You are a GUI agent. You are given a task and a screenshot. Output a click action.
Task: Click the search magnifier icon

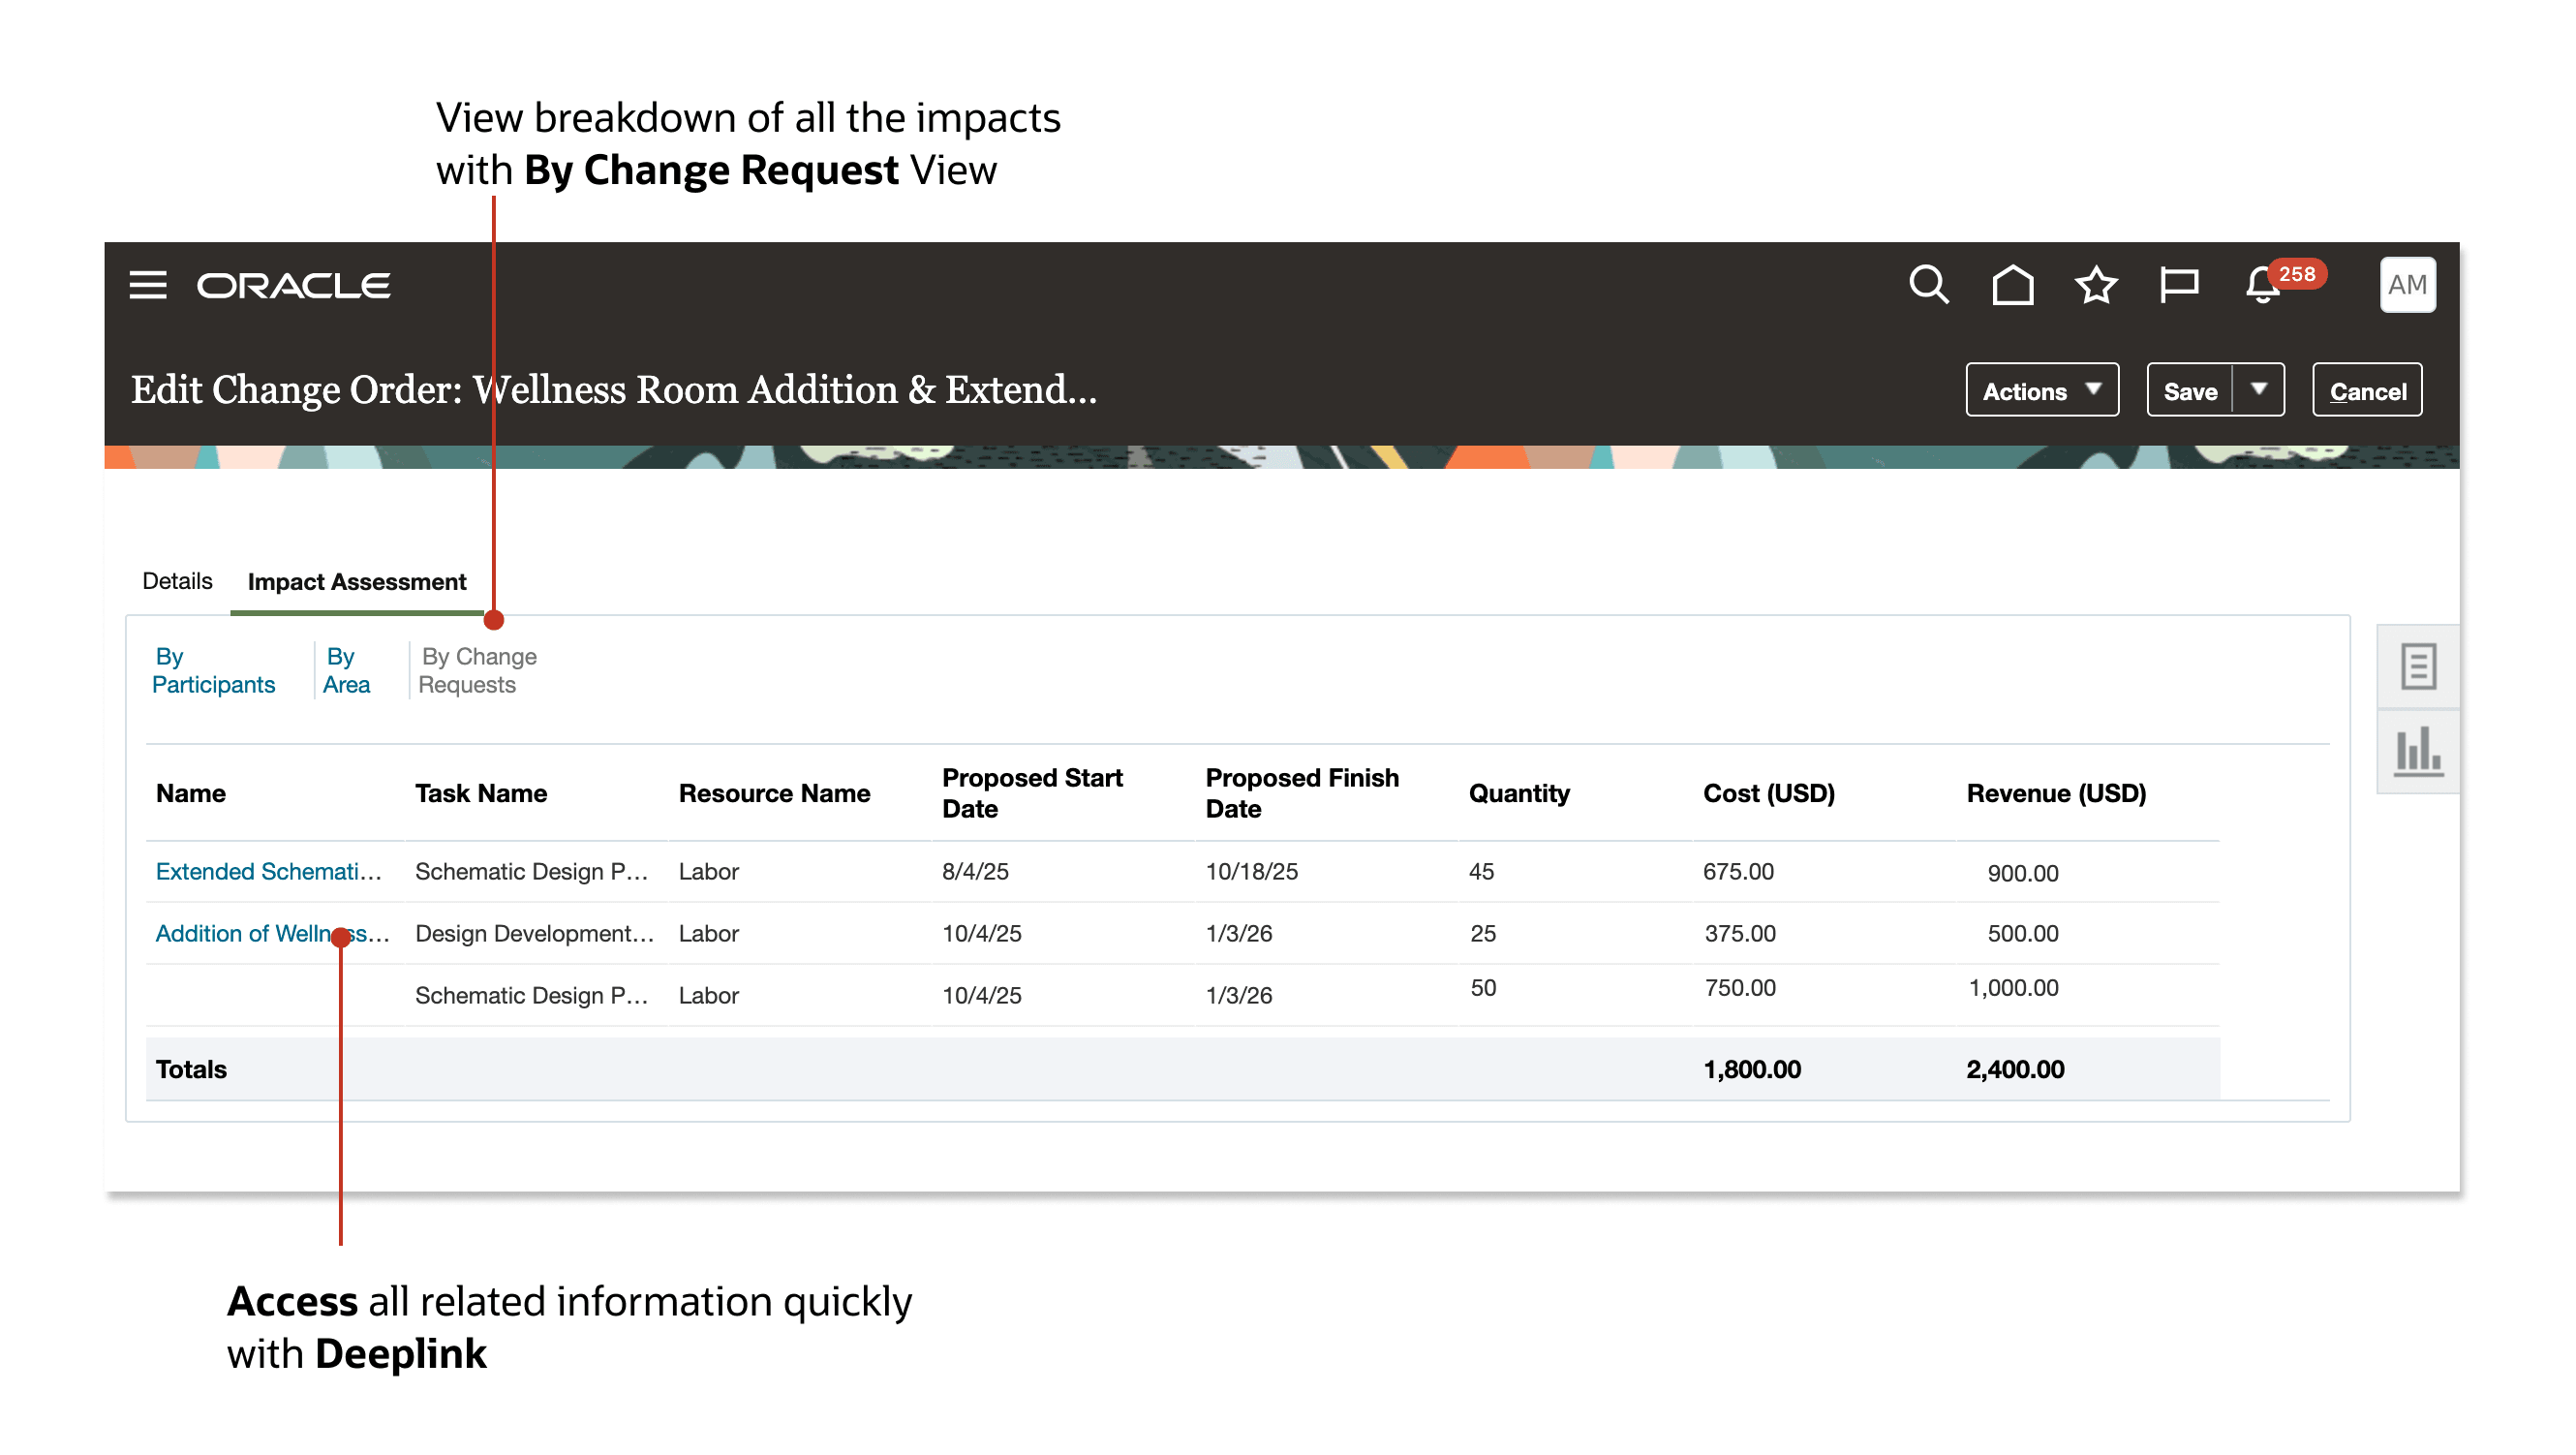tap(1927, 286)
